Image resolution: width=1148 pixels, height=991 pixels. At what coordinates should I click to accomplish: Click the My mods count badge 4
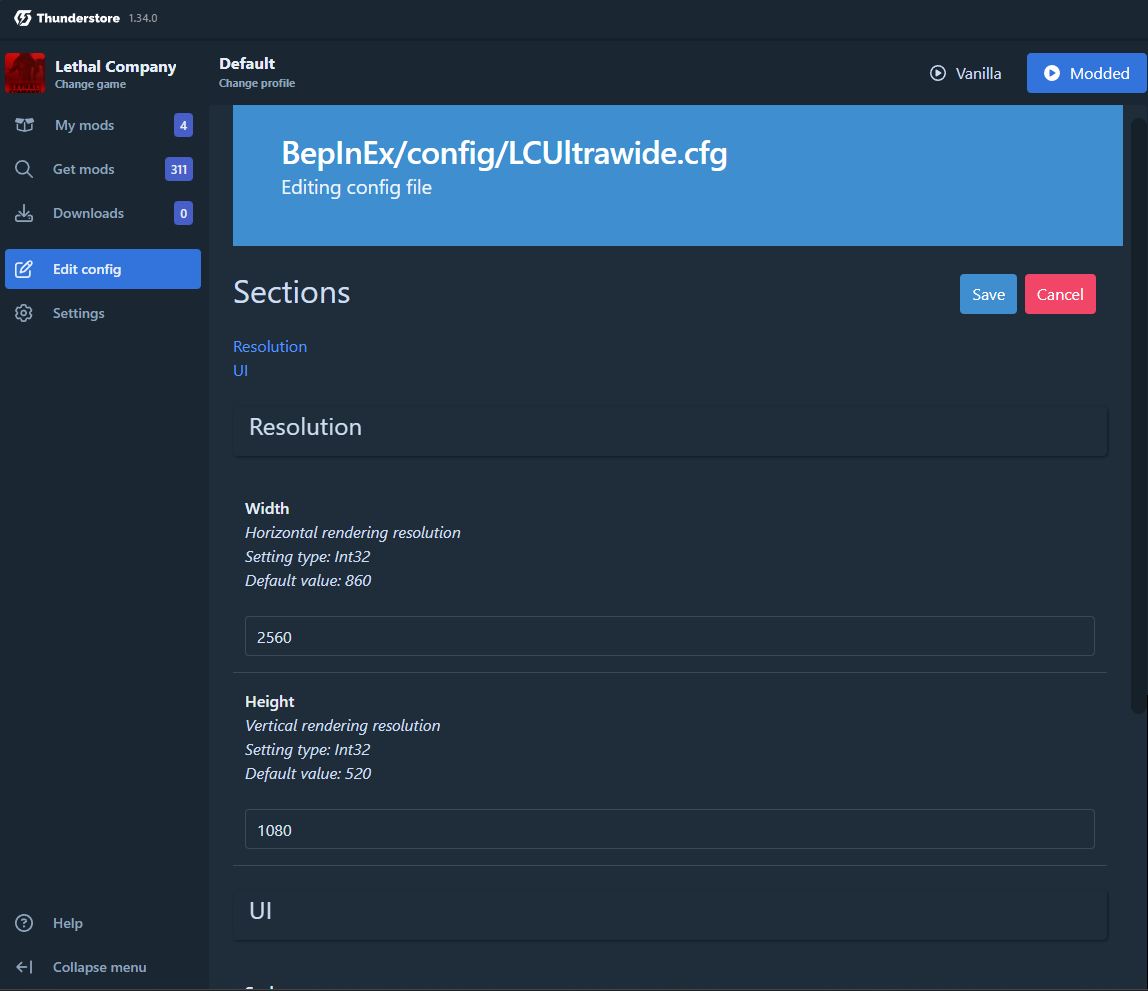click(x=183, y=125)
